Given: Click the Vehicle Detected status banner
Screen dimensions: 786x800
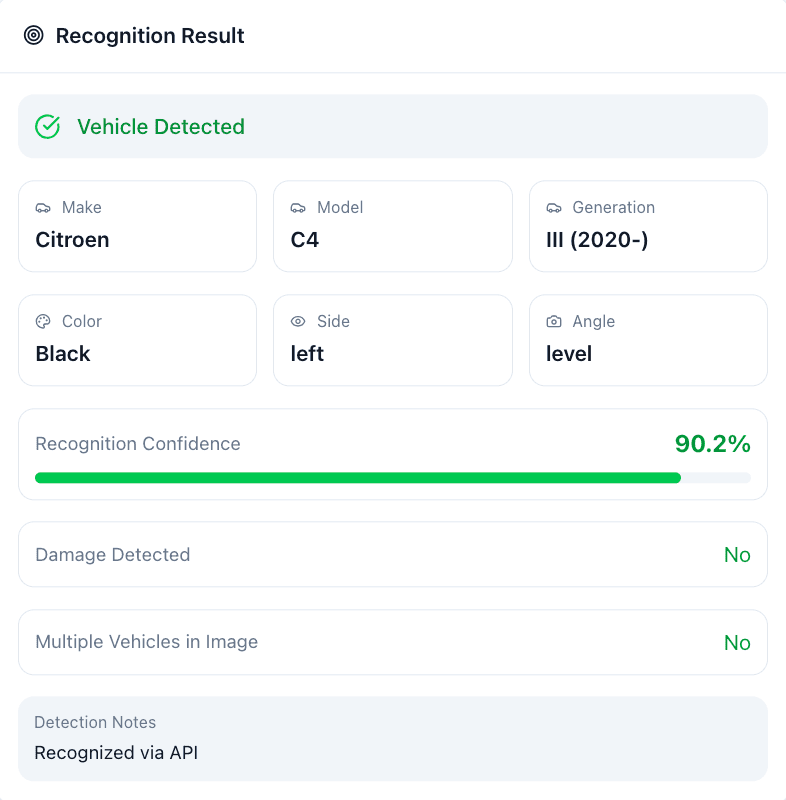Looking at the screenshot, I should [393, 126].
